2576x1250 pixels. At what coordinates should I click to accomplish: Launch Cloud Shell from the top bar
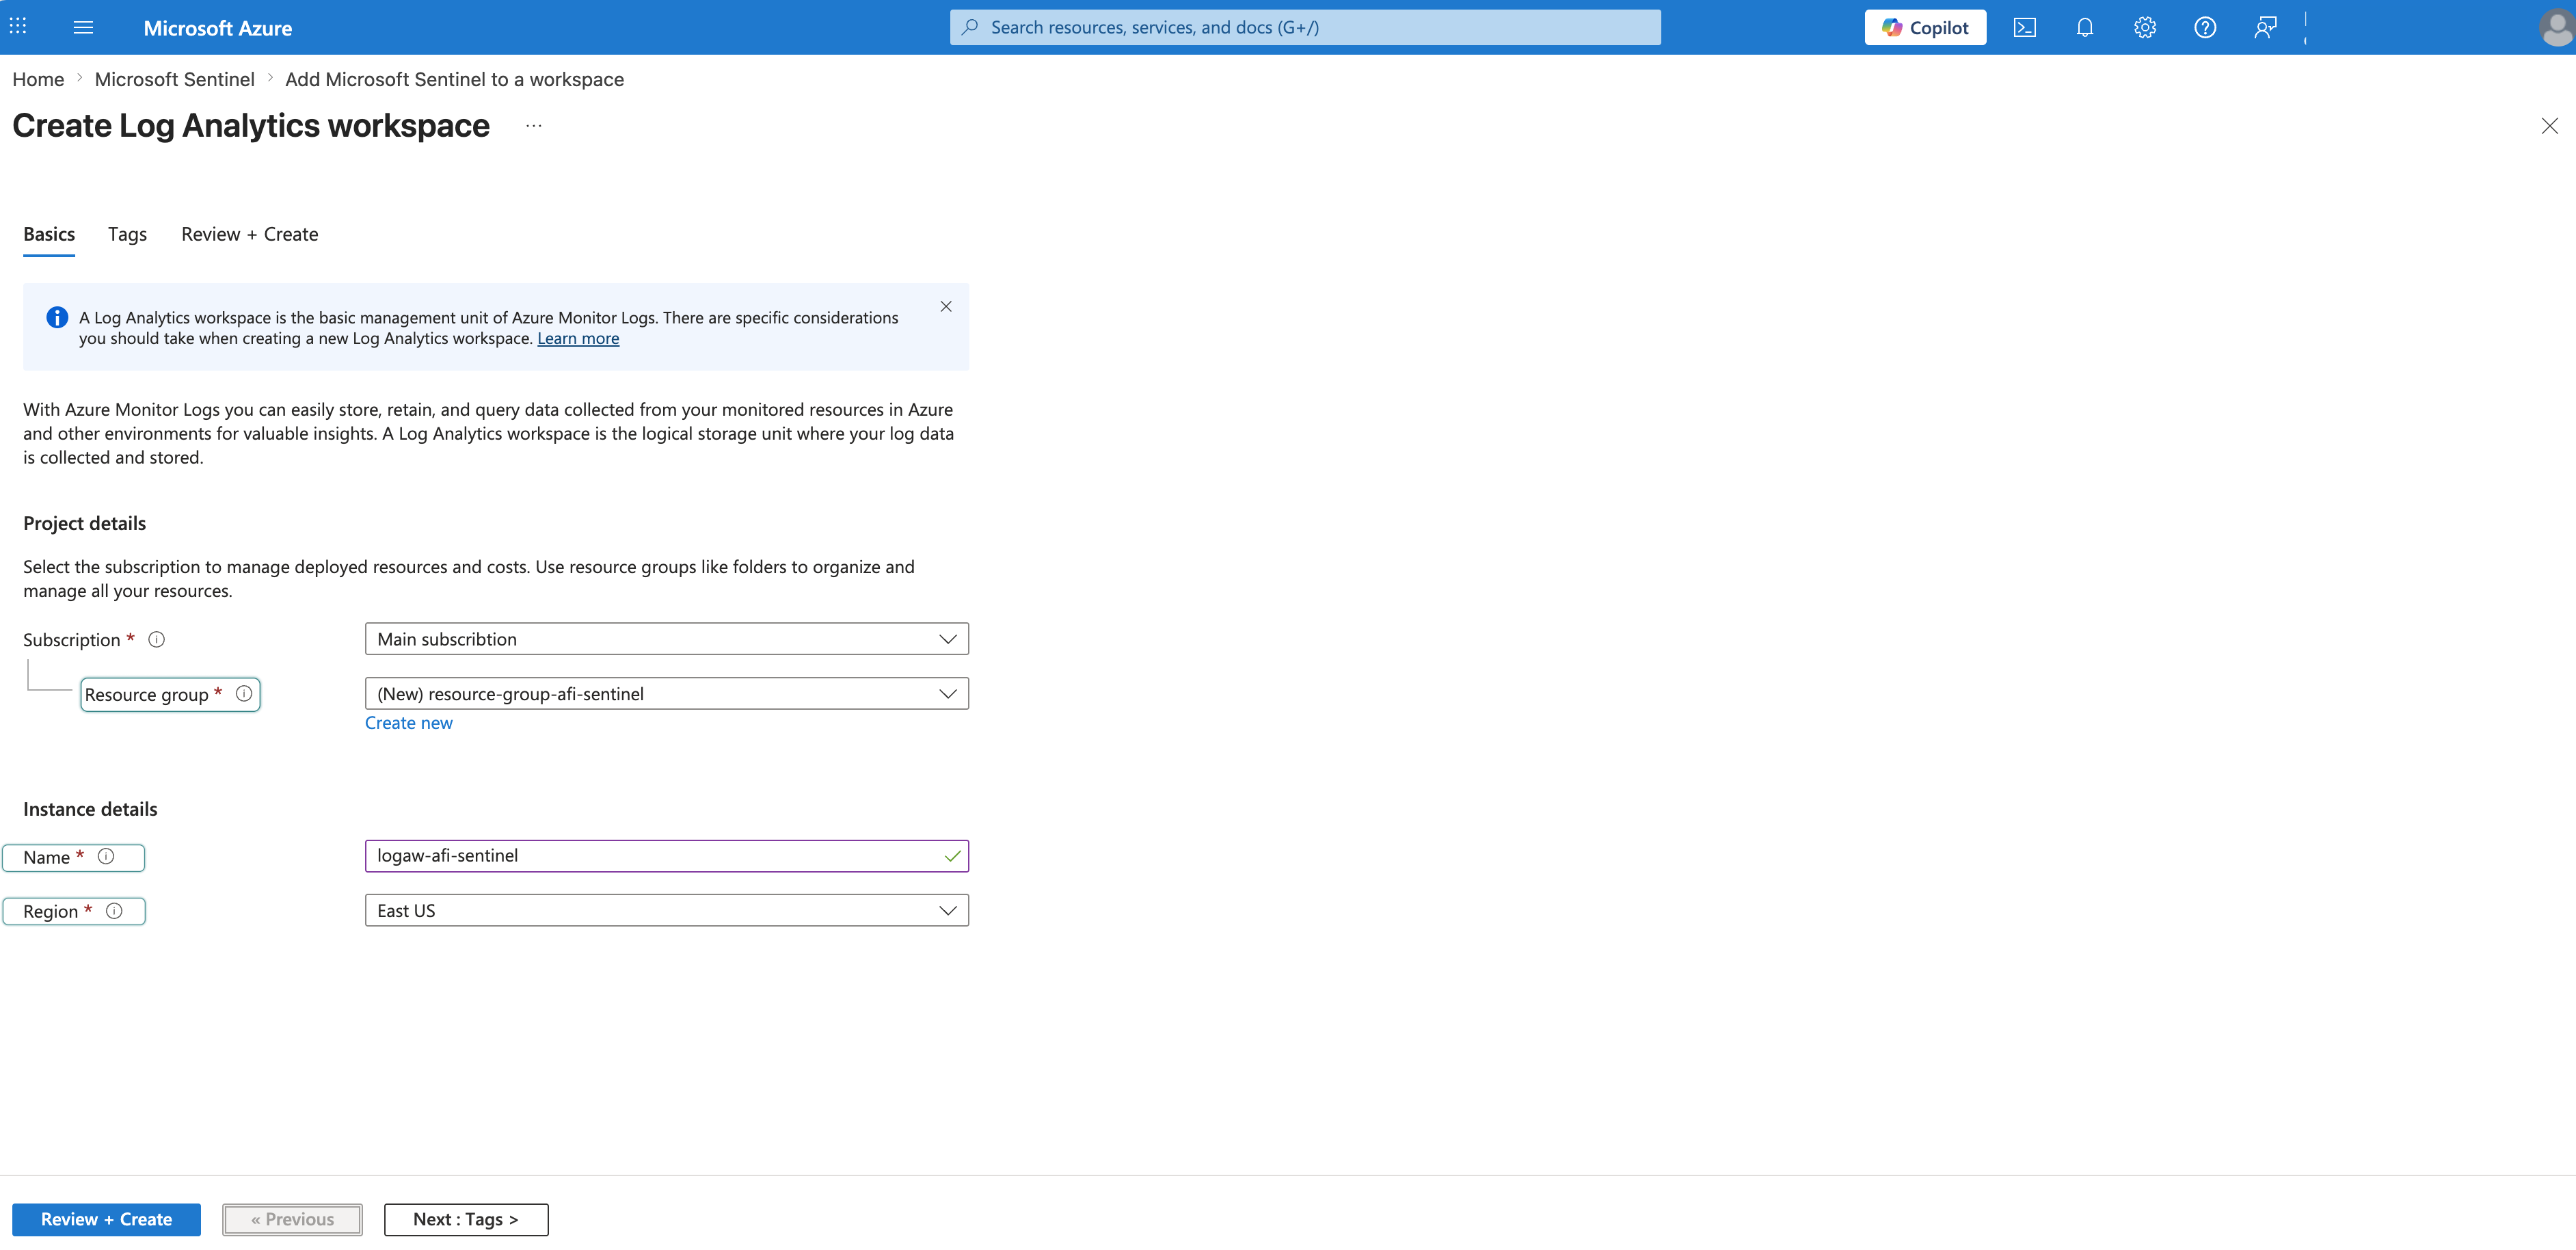pyautogui.click(x=2024, y=27)
